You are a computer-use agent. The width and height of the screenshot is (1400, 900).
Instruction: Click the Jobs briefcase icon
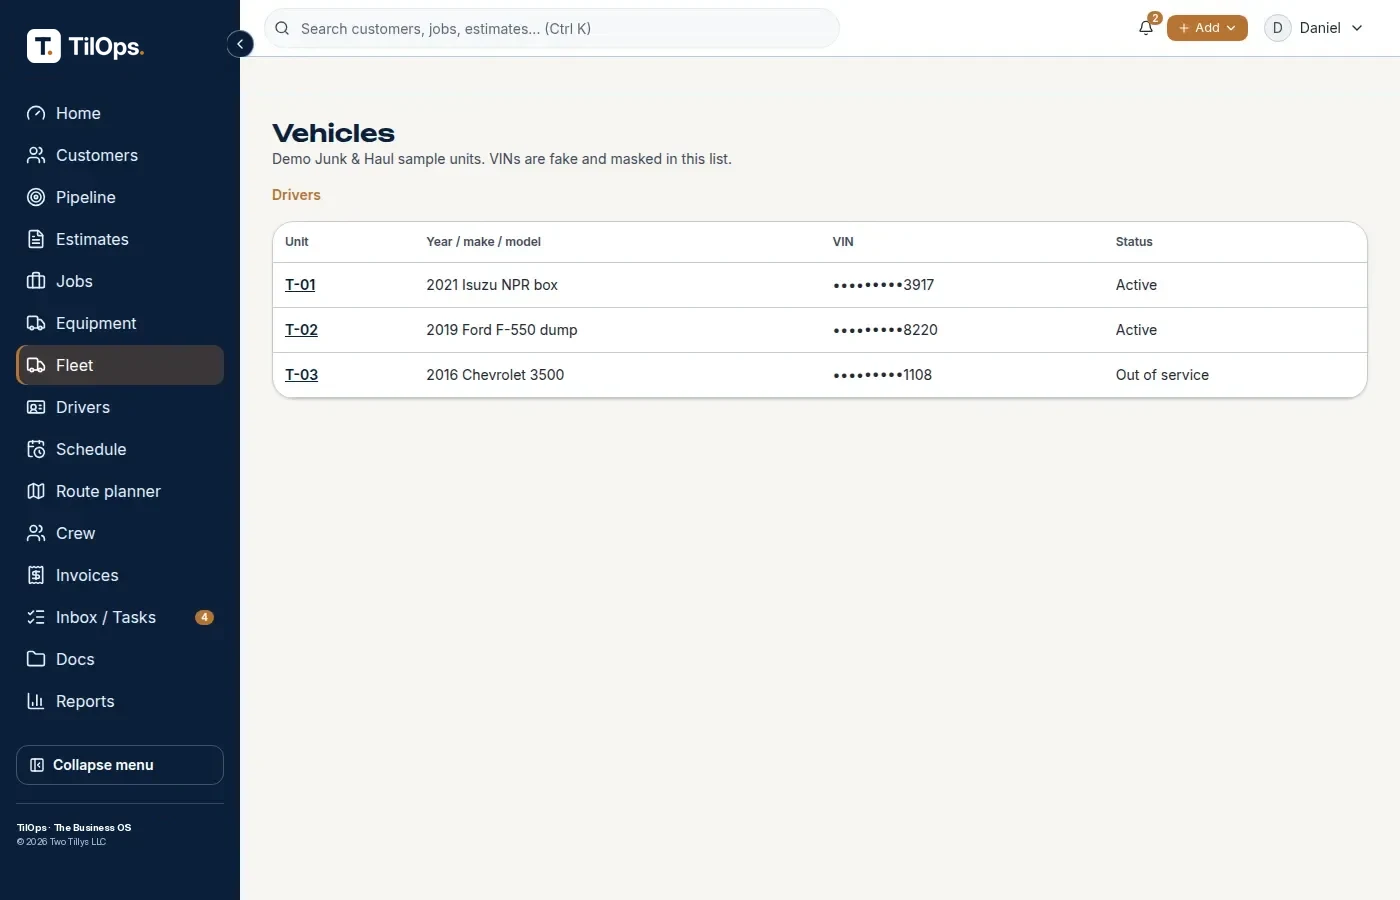[x=36, y=281]
